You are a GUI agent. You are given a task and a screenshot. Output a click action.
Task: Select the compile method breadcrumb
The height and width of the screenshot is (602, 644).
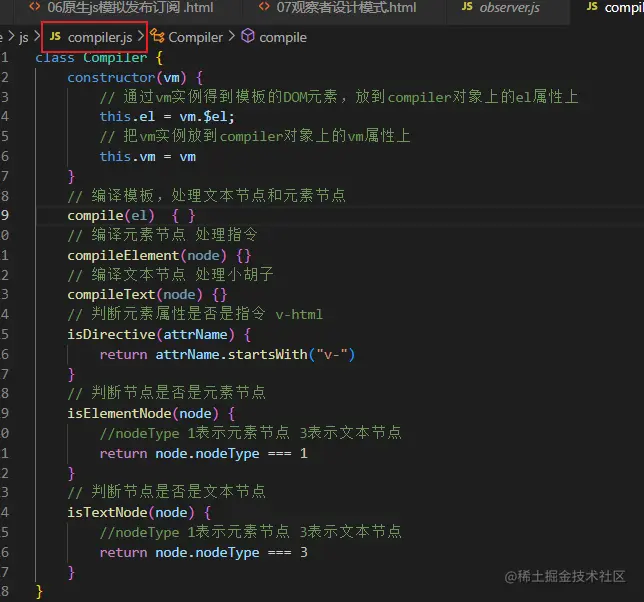click(x=283, y=37)
